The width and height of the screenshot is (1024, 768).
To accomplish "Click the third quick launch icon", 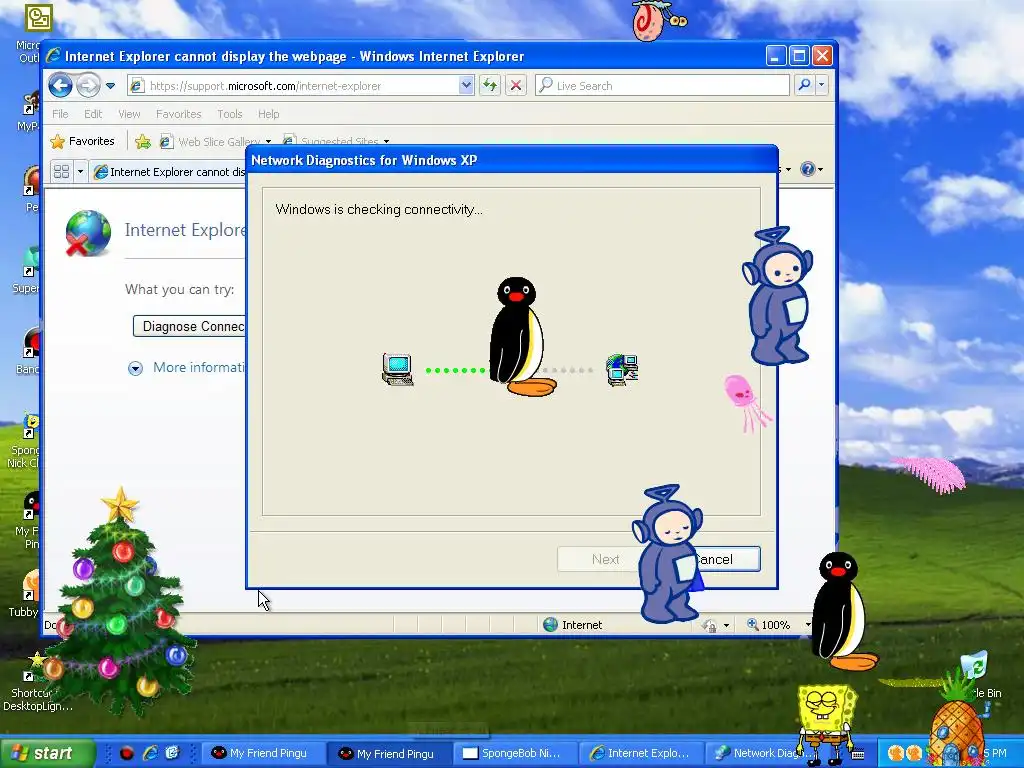I will pos(172,753).
